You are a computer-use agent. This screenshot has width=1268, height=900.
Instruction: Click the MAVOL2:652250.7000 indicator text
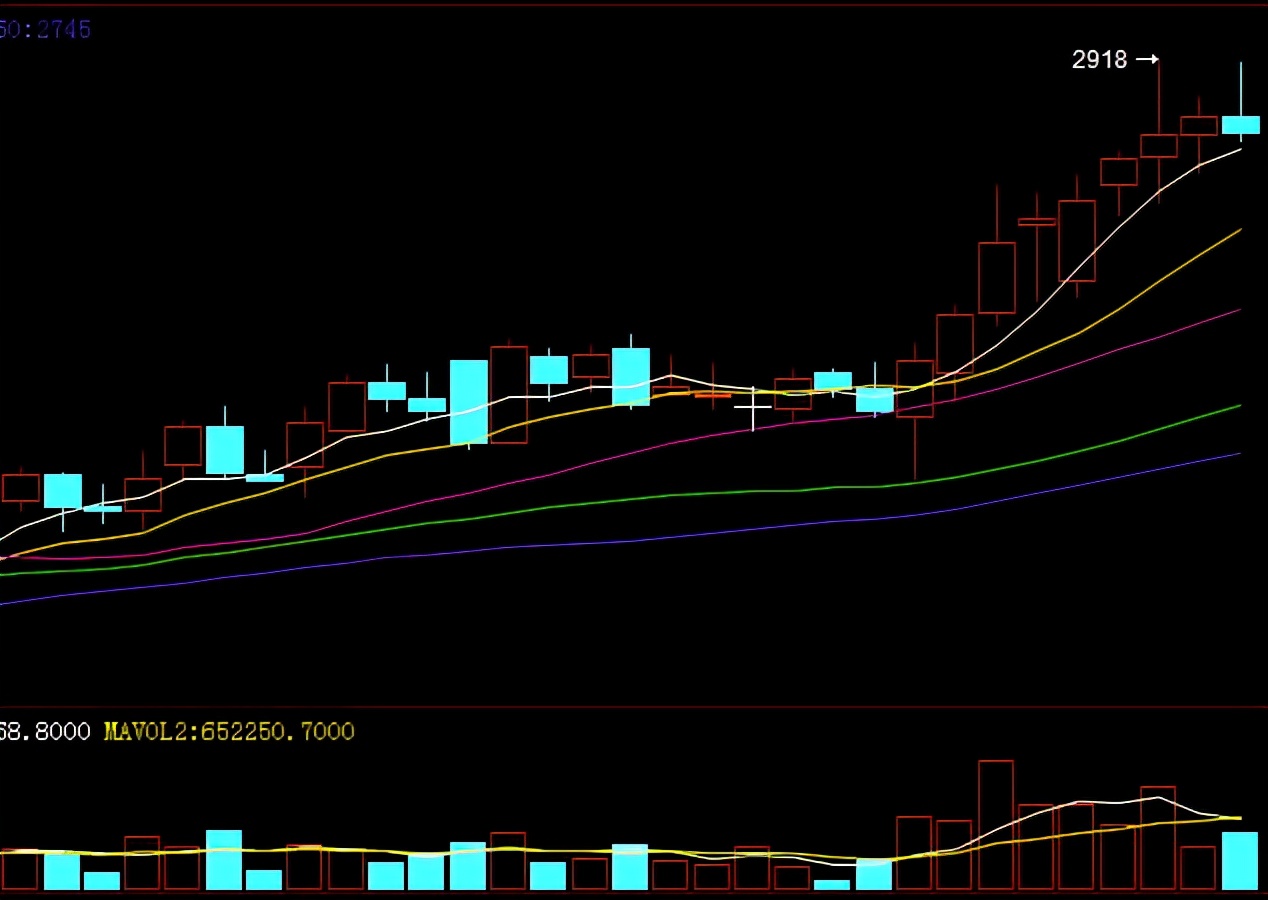(x=229, y=731)
